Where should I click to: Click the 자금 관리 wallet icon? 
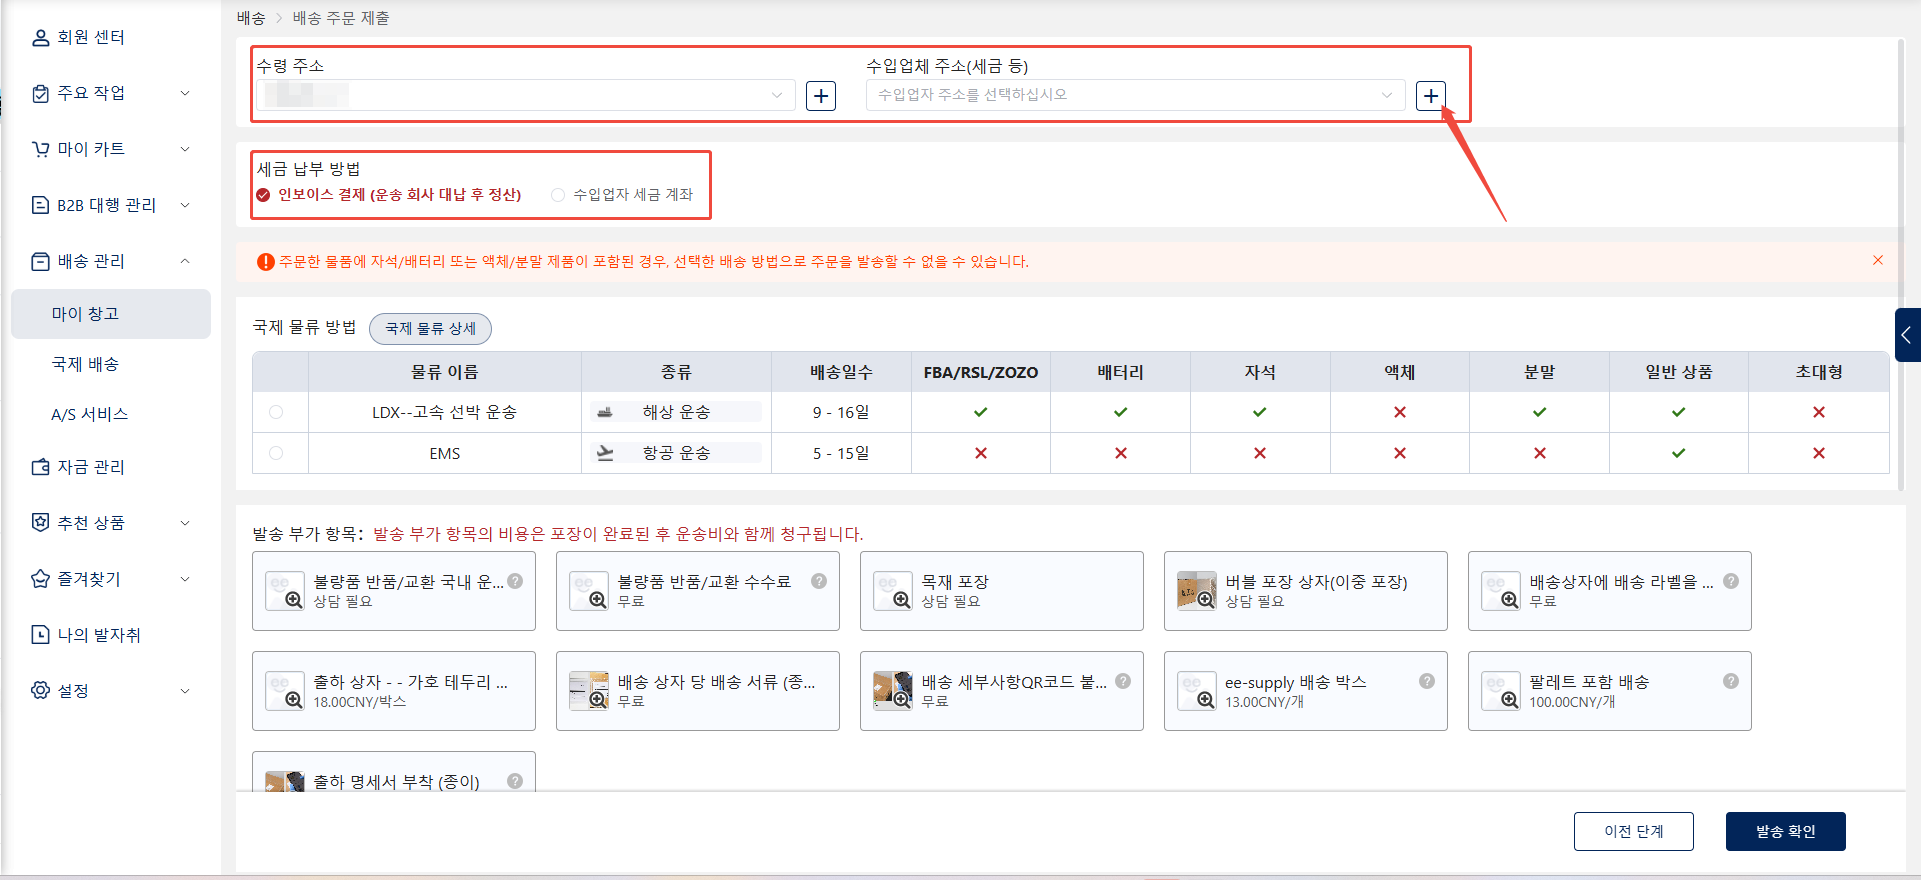40,467
